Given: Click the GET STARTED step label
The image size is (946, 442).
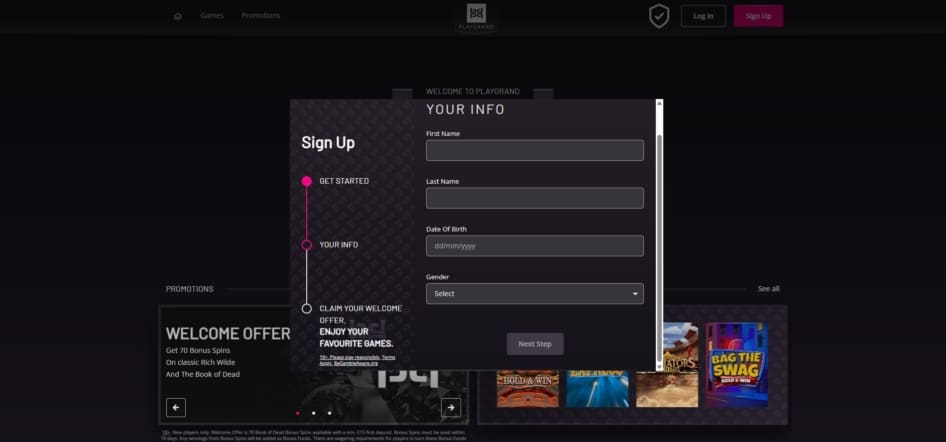Looking at the screenshot, I should [344, 181].
